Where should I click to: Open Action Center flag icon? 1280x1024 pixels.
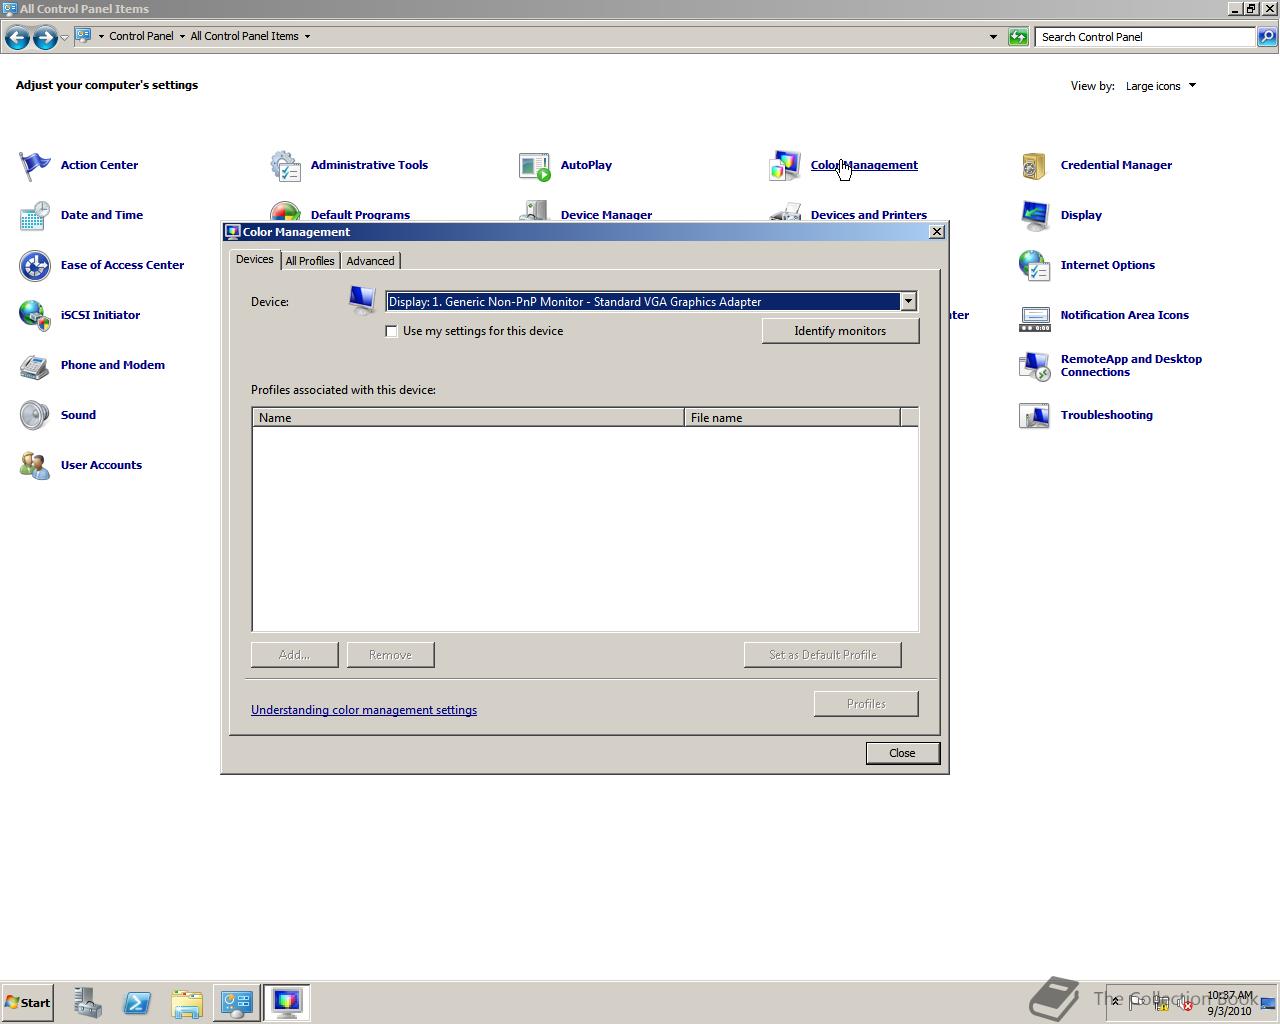click(x=35, y=165)
